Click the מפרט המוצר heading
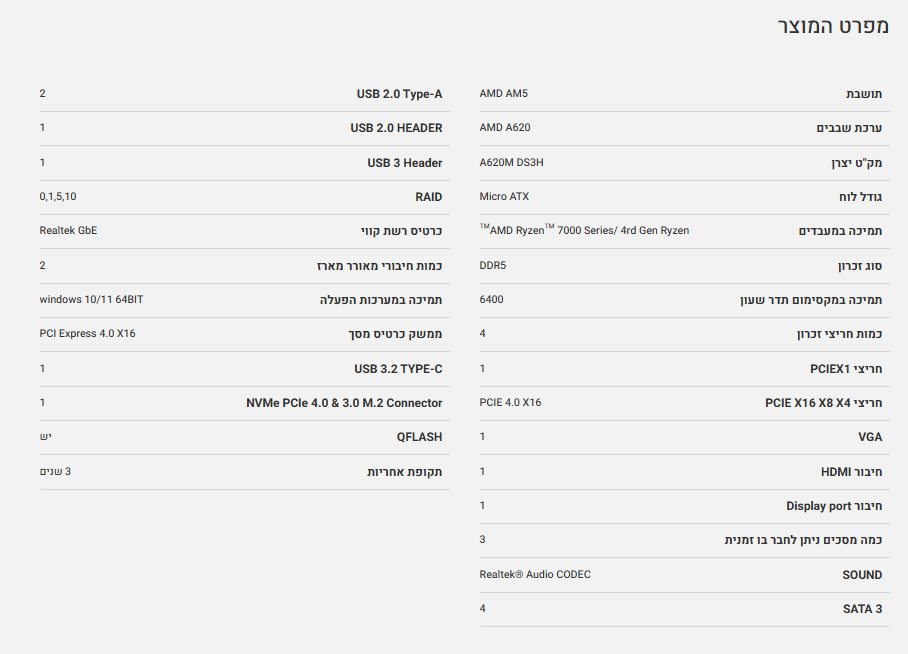 pos(832,26)
